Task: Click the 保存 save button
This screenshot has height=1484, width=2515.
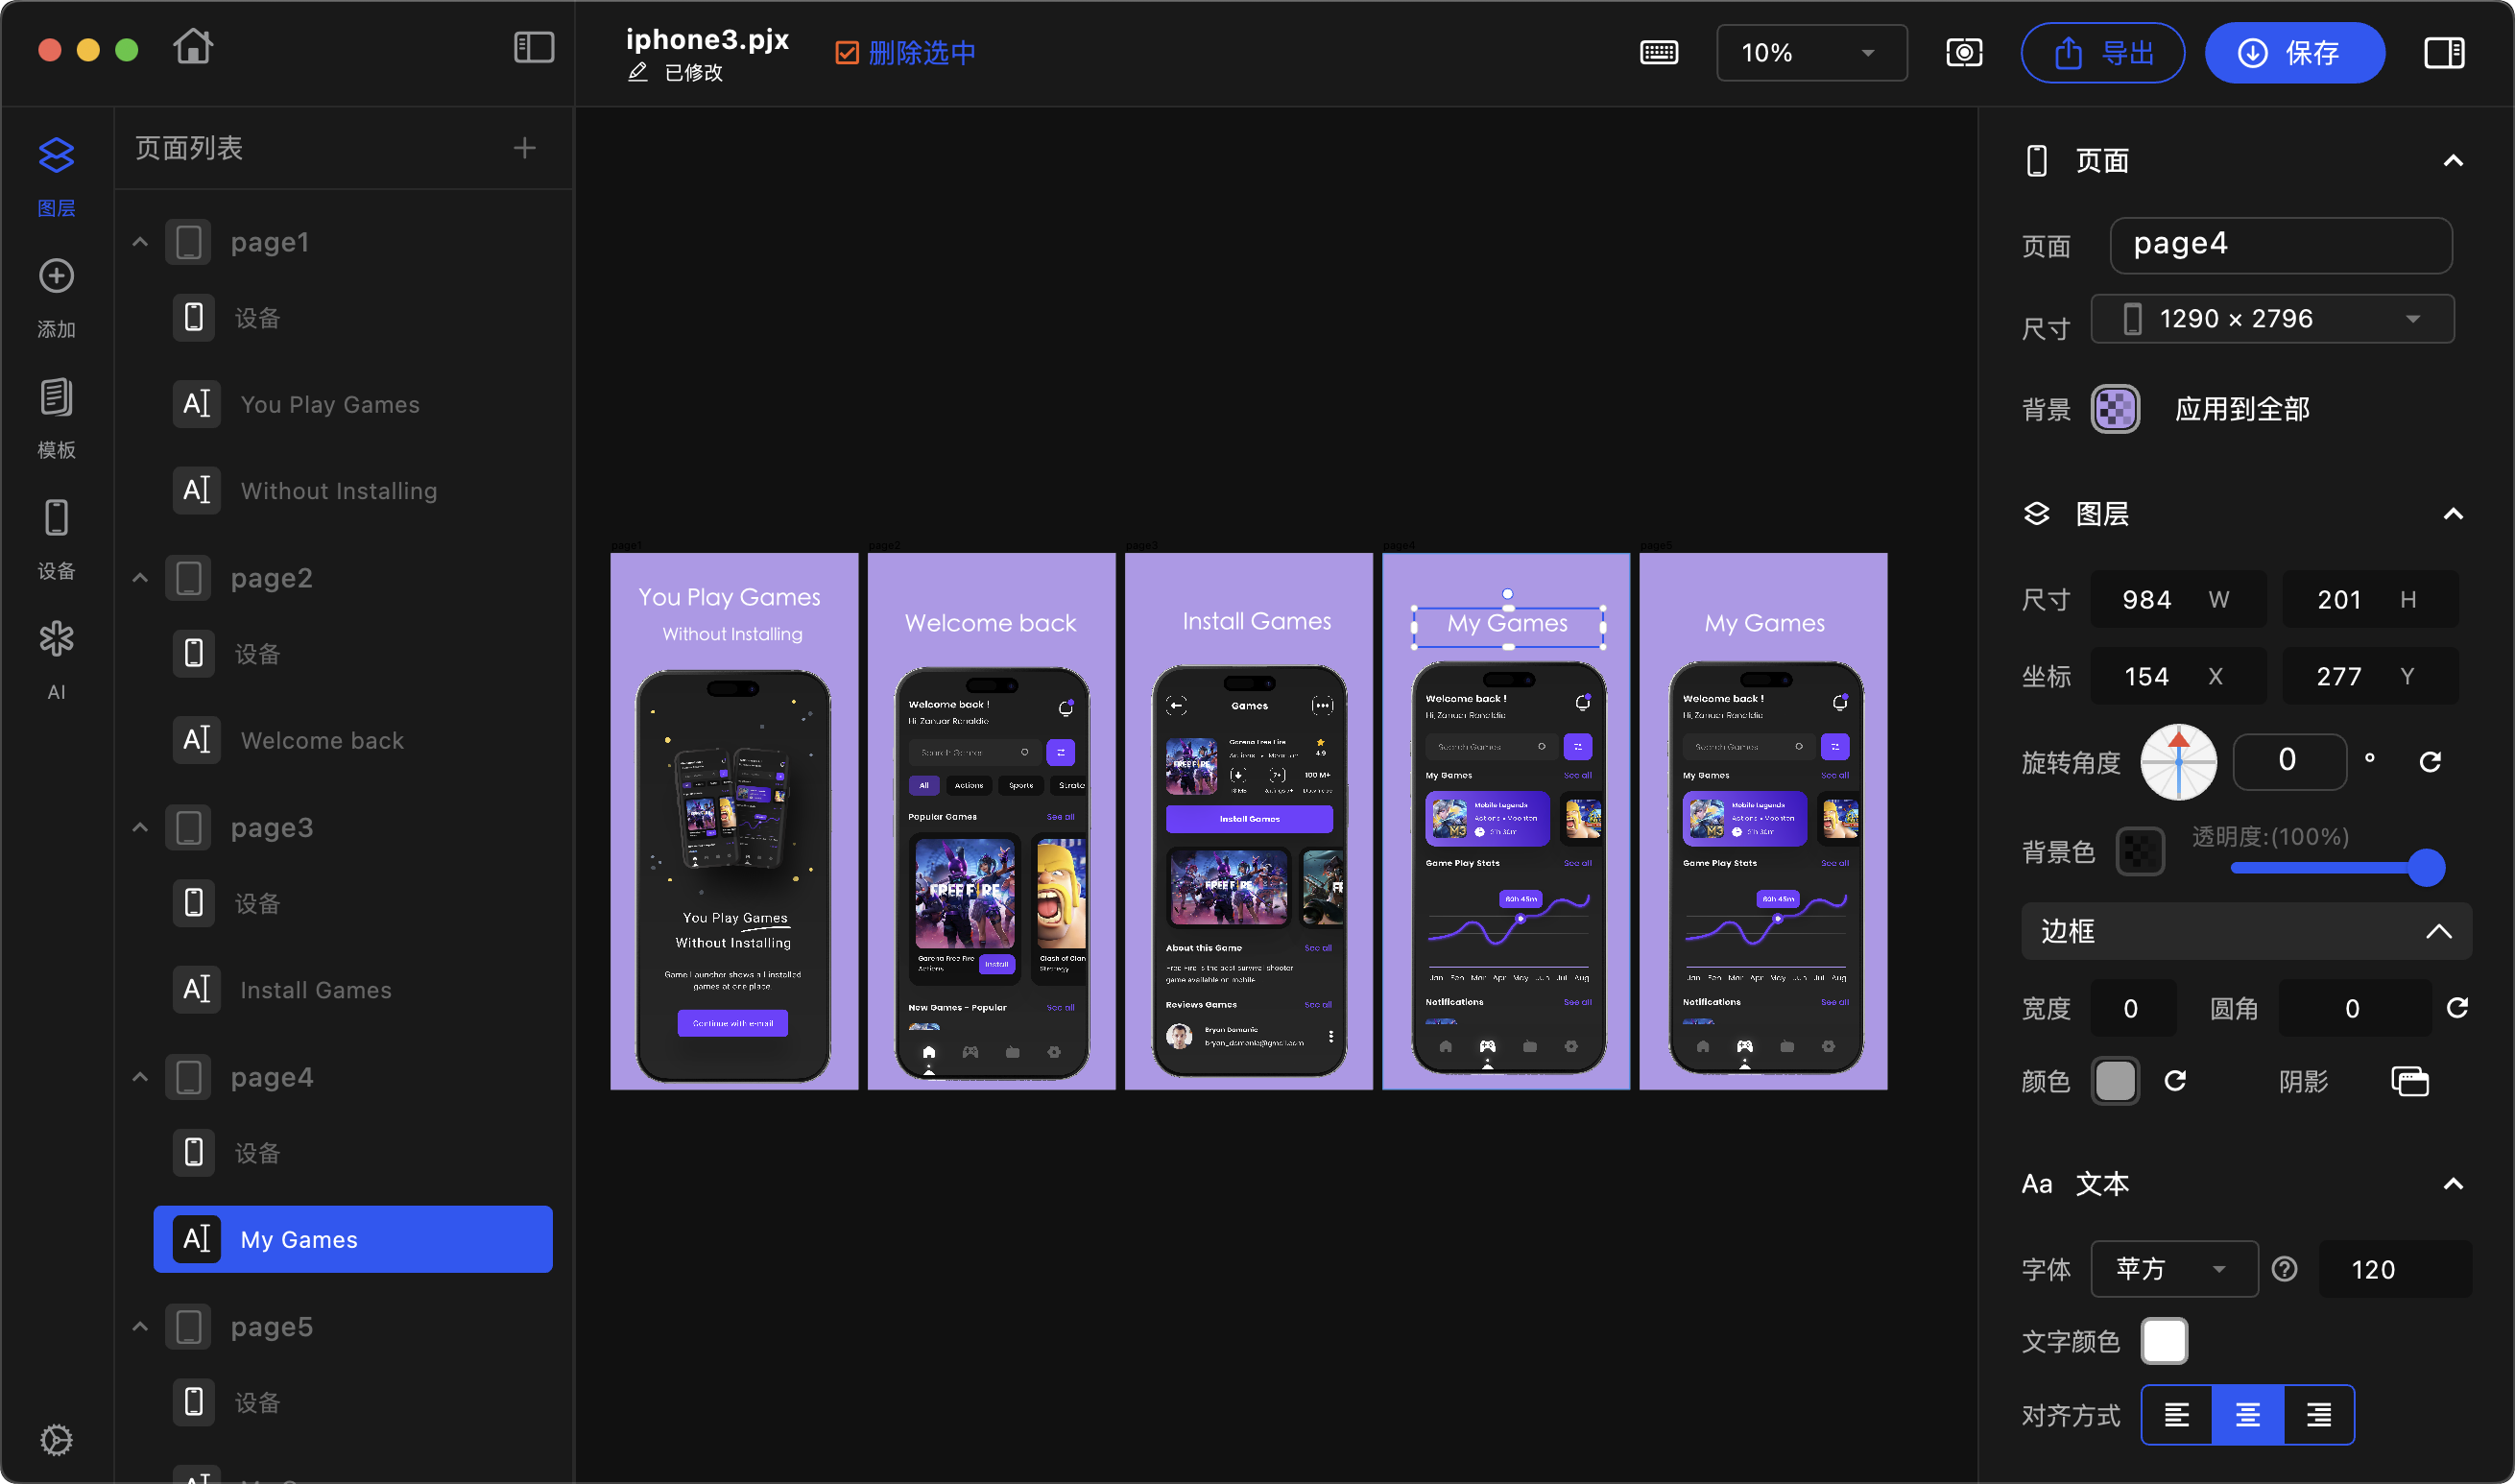Action: [x=2293, y=53]
